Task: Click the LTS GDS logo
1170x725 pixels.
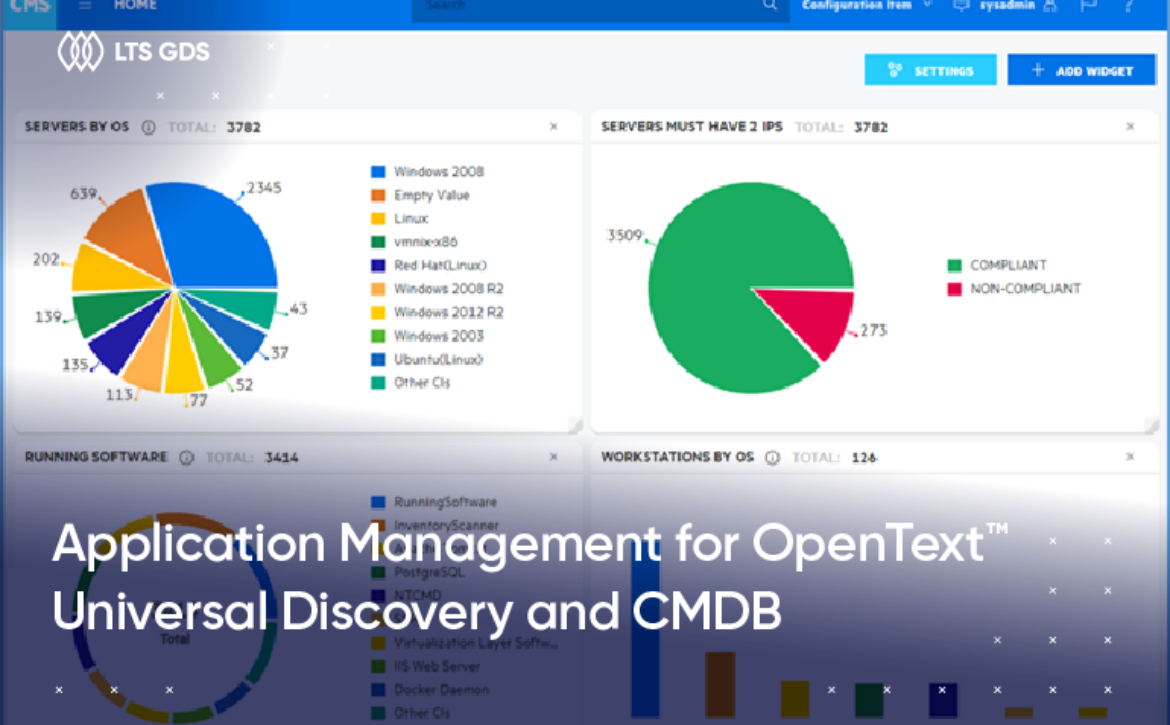Action: pos(133,52)
